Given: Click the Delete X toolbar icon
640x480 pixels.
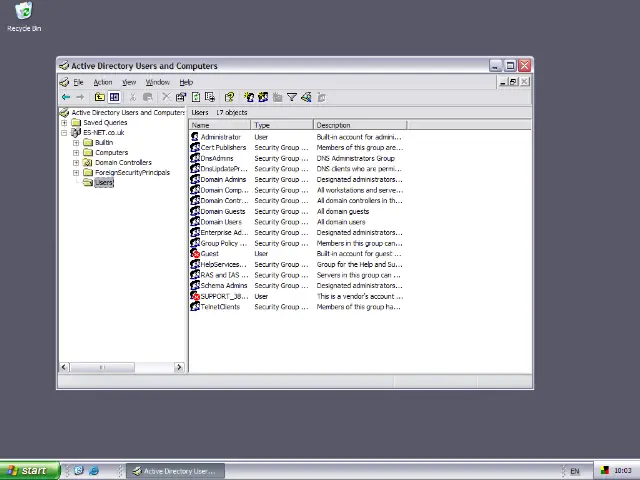Looking at the screenshot, I should tap(166, 97).
